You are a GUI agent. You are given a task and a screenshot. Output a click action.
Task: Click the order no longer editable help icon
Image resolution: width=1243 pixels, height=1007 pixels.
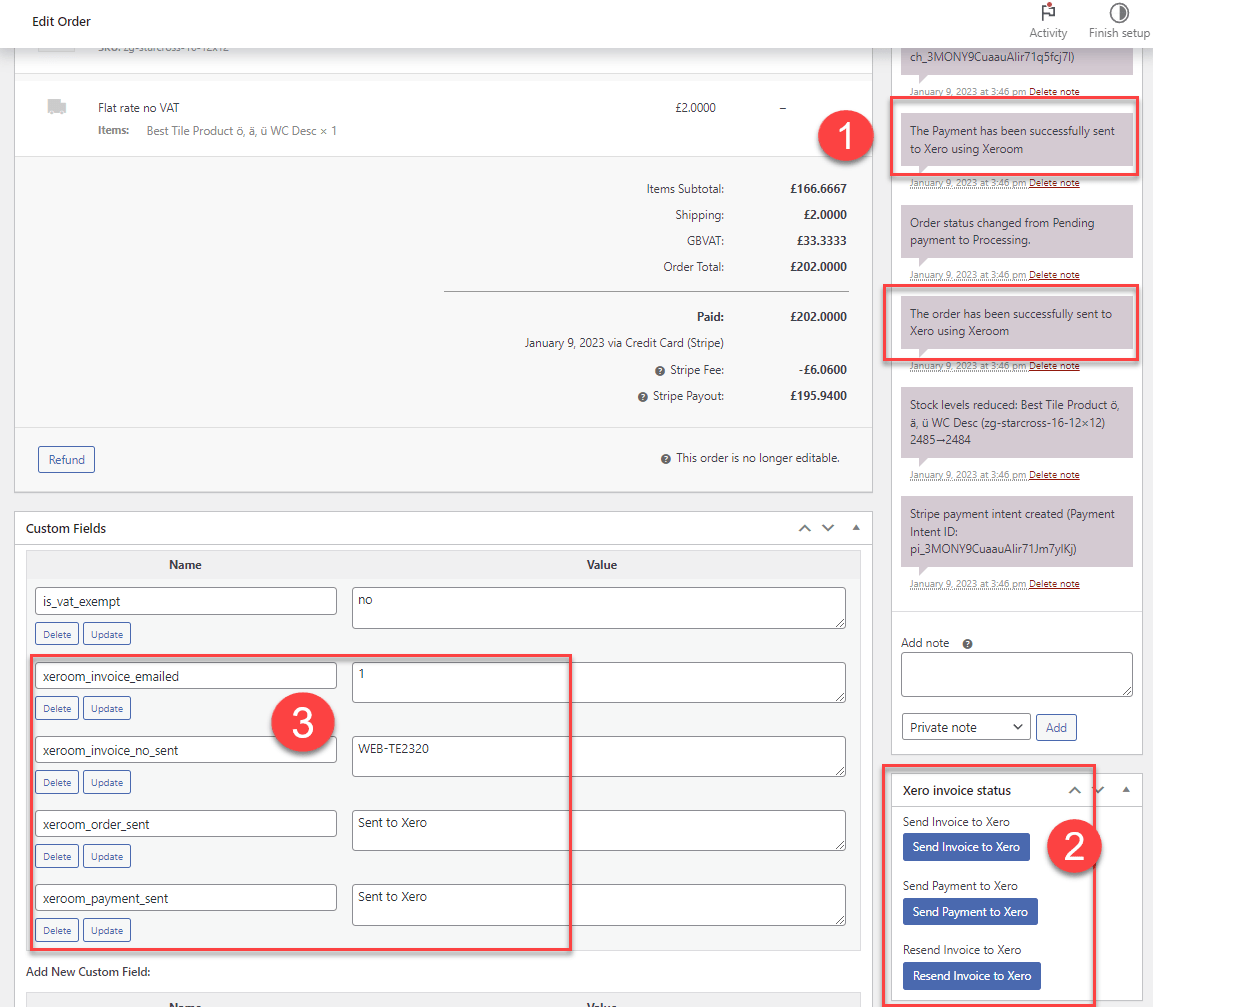pyautogui.click(x=665, y=459)
